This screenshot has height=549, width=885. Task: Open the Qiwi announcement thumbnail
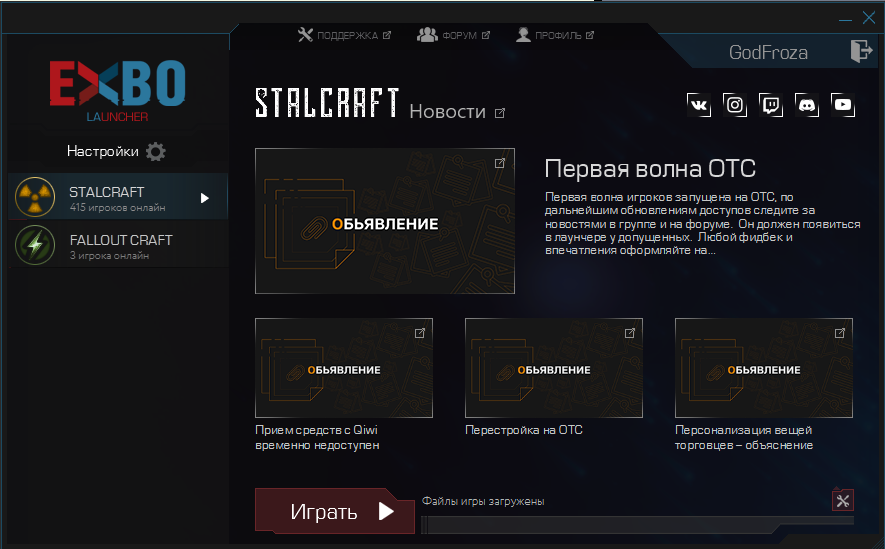(x=344, y=368)
